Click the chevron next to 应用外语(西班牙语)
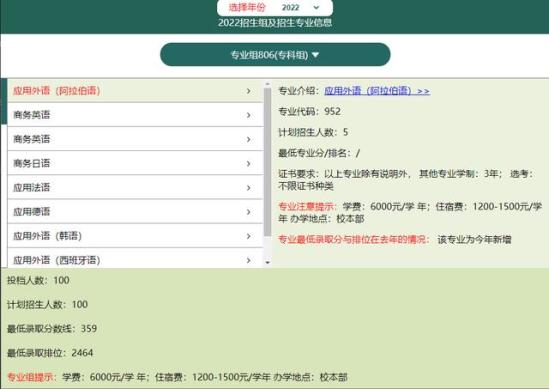 pos(249,260)
